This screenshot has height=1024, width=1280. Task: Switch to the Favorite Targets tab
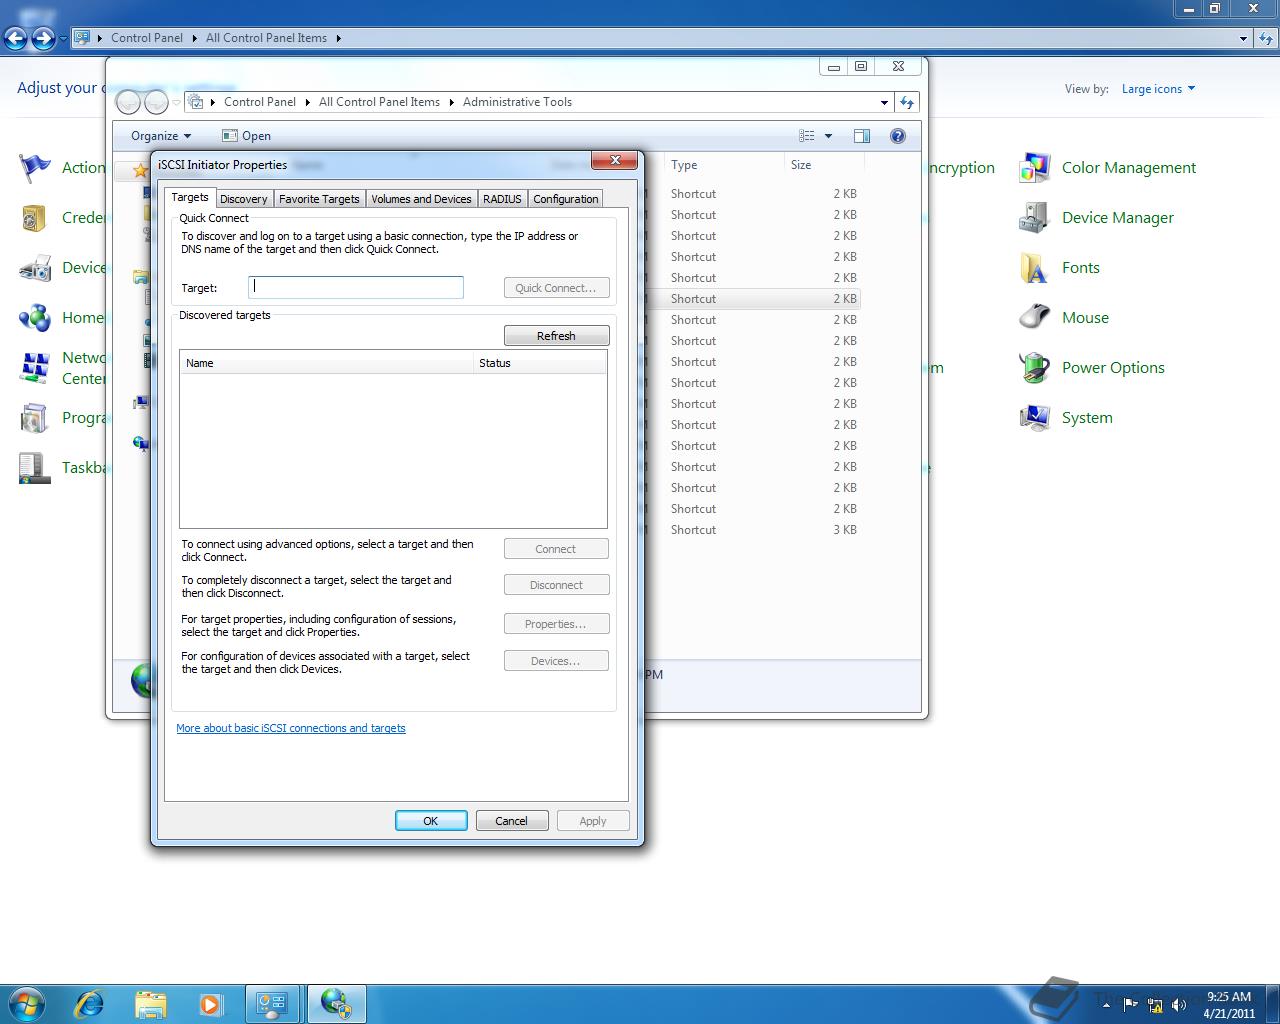[319, 199]
